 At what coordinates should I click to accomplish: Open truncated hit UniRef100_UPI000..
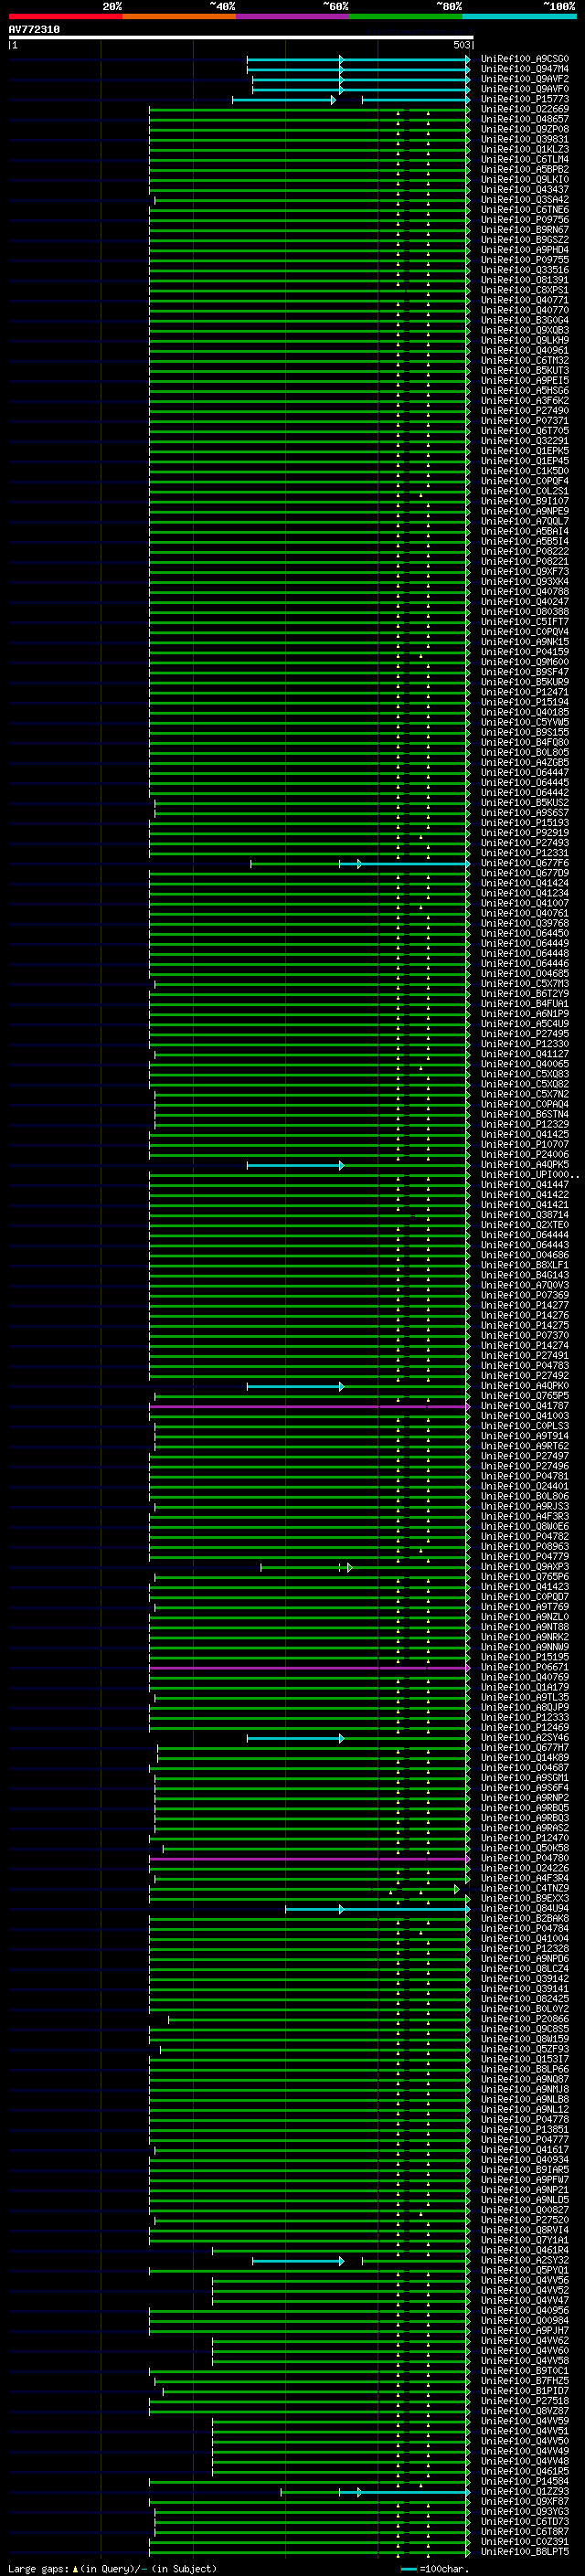point(529,1175)
